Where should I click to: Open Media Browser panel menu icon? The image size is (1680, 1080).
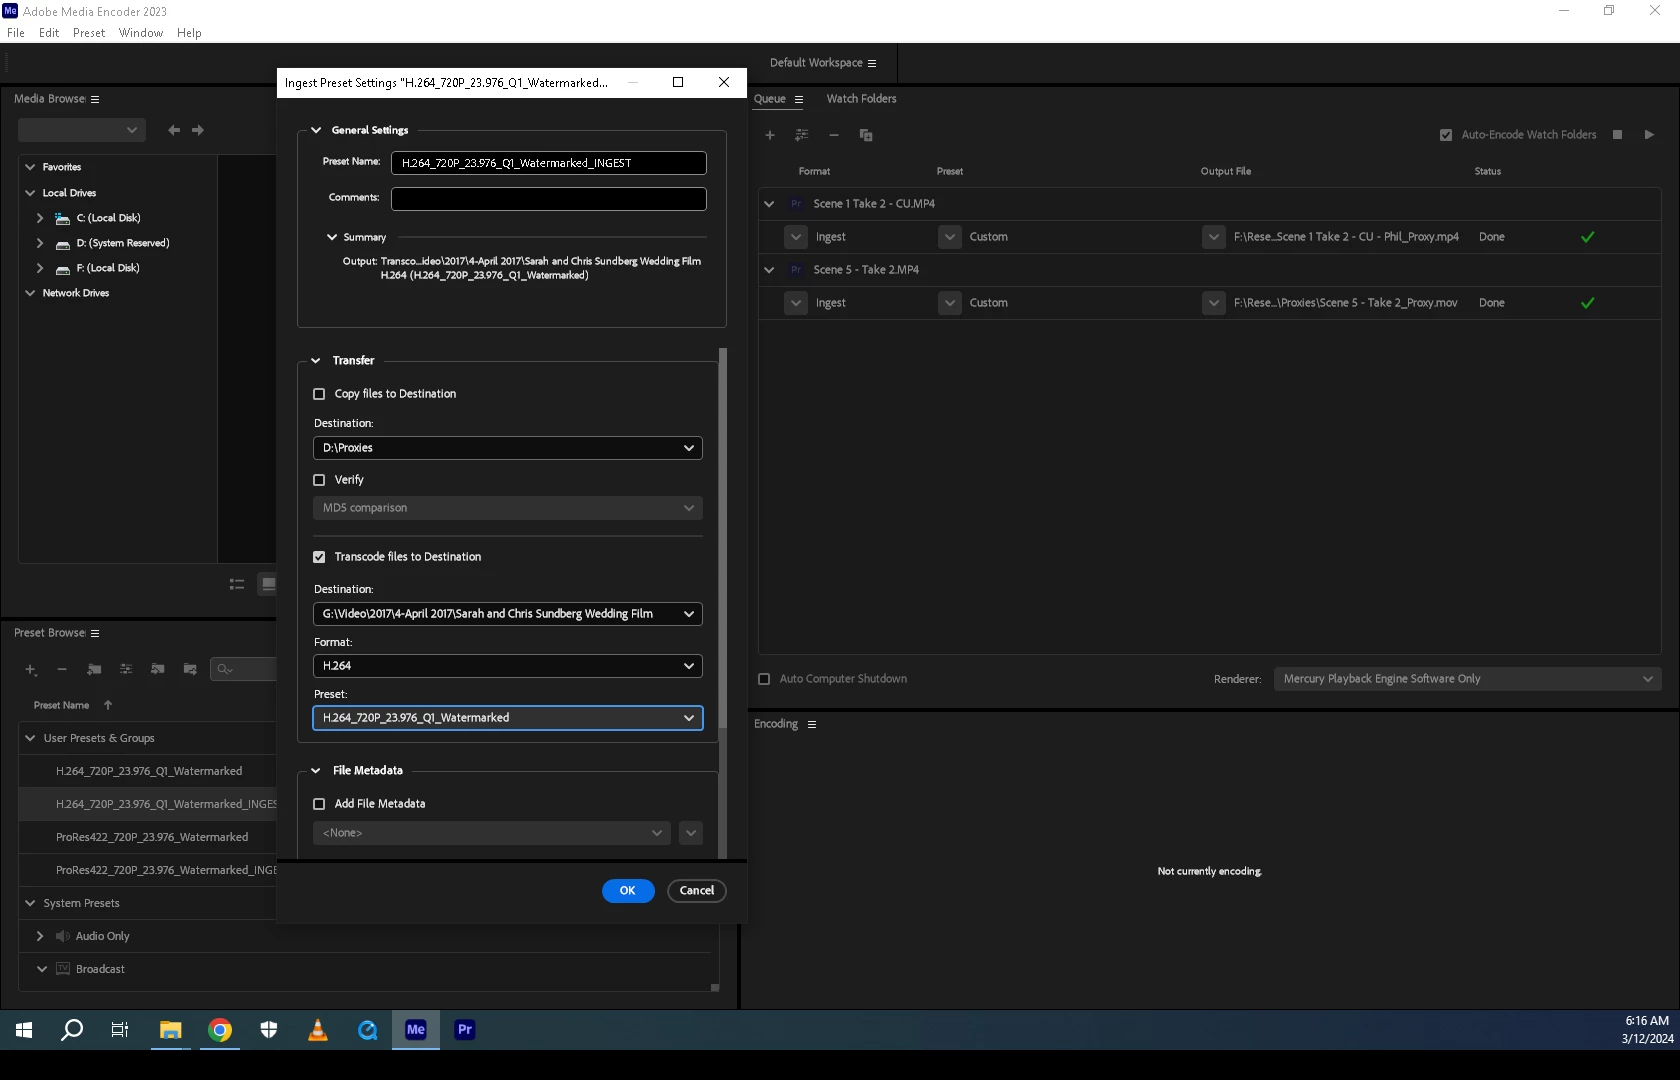[x=95, y=99]
